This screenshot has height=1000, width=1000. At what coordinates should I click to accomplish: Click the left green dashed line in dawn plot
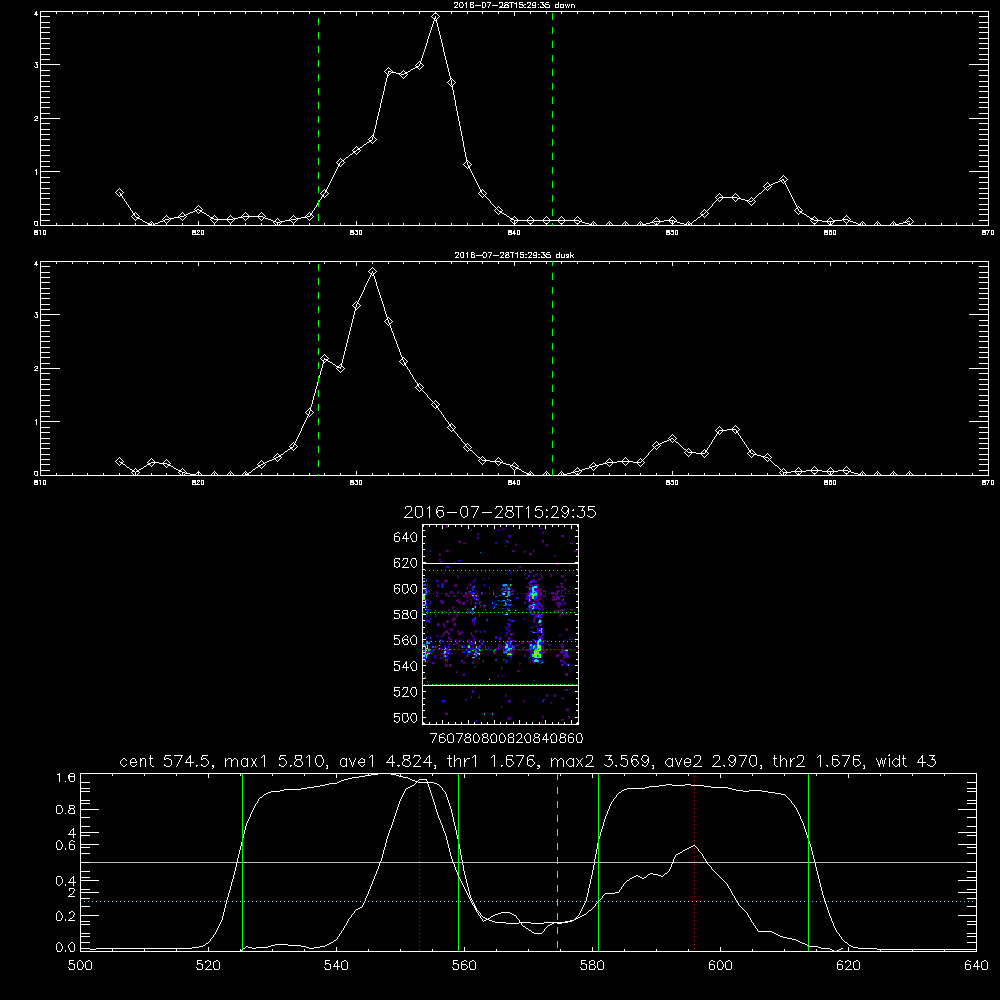tap(318, 119)
